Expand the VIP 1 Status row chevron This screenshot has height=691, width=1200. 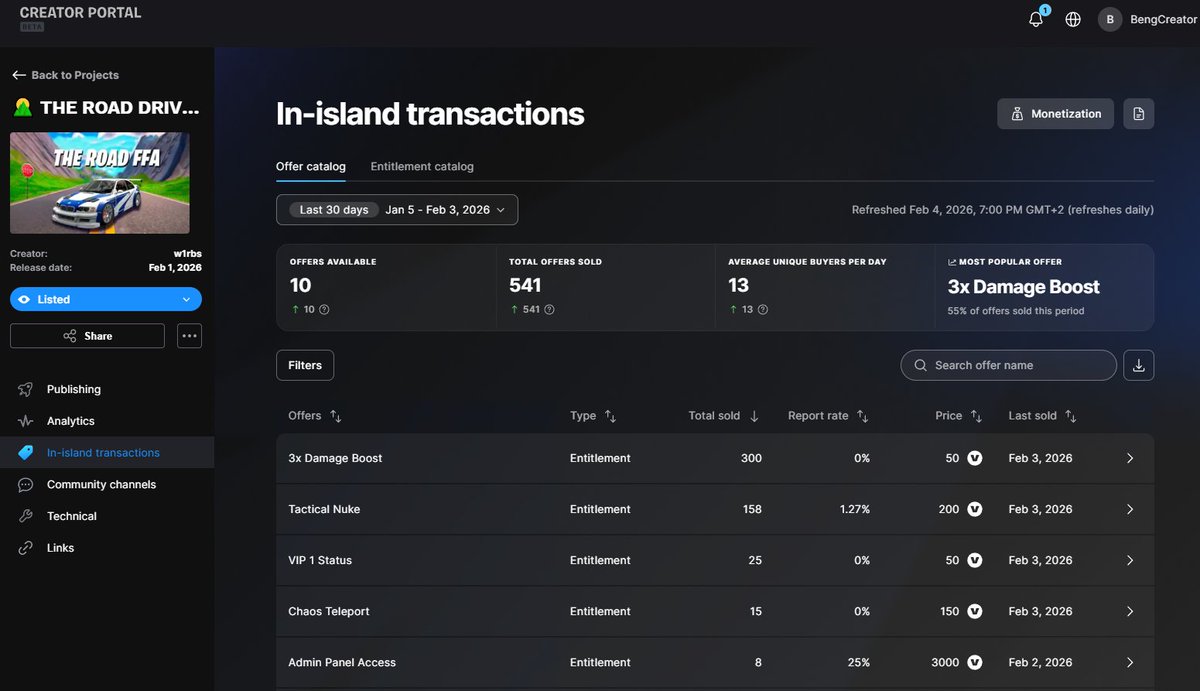click(x=1130, y=560)
